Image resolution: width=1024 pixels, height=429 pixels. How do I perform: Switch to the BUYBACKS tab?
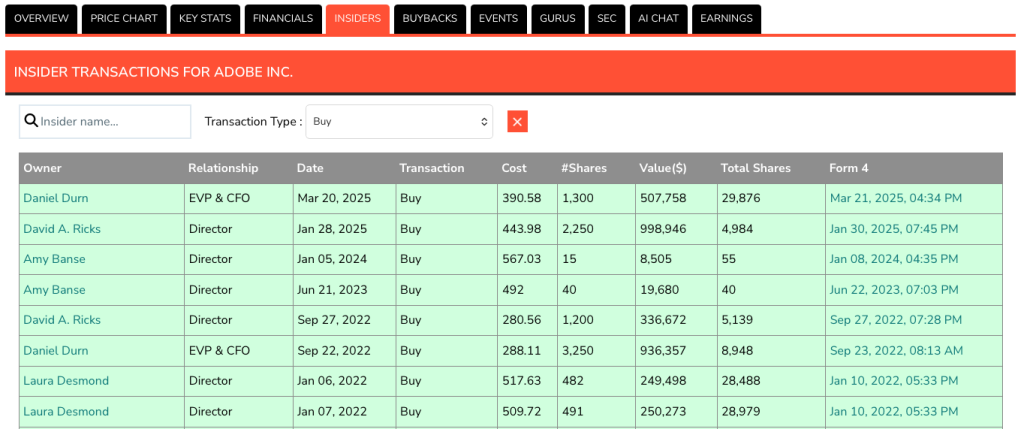[430, 18]
